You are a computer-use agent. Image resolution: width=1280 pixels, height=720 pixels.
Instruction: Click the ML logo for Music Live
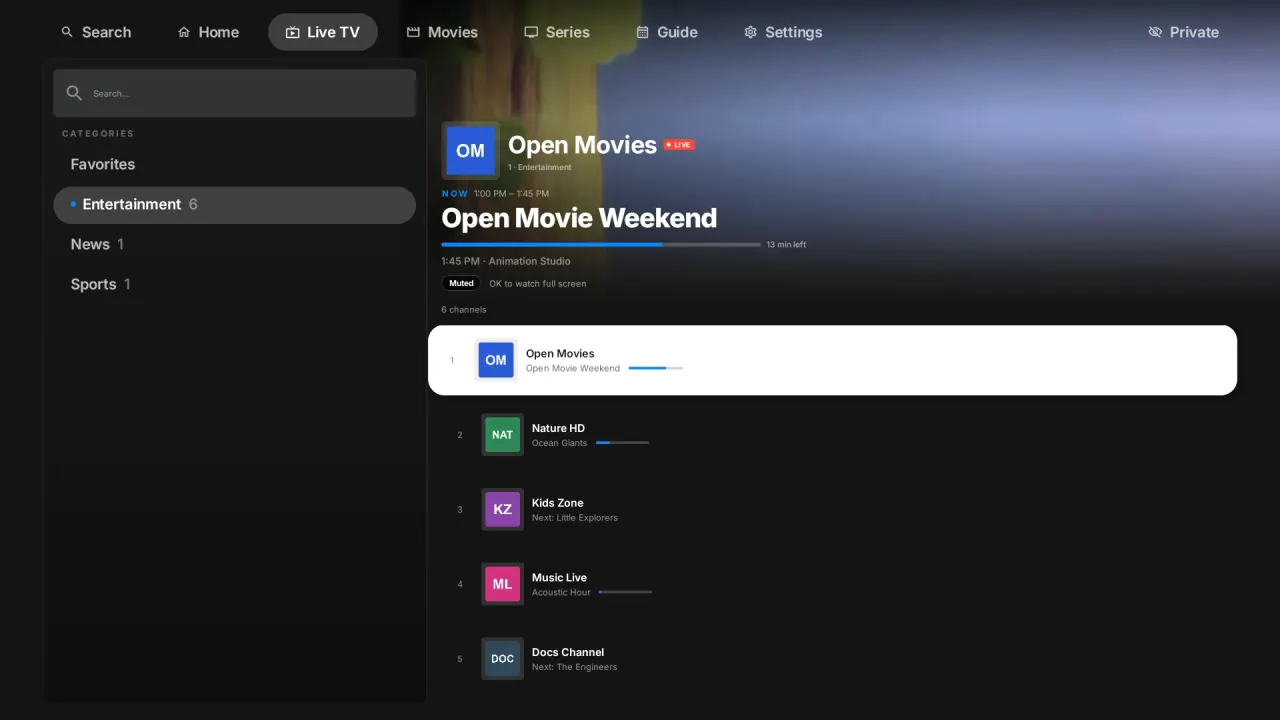tap(502, 584)
